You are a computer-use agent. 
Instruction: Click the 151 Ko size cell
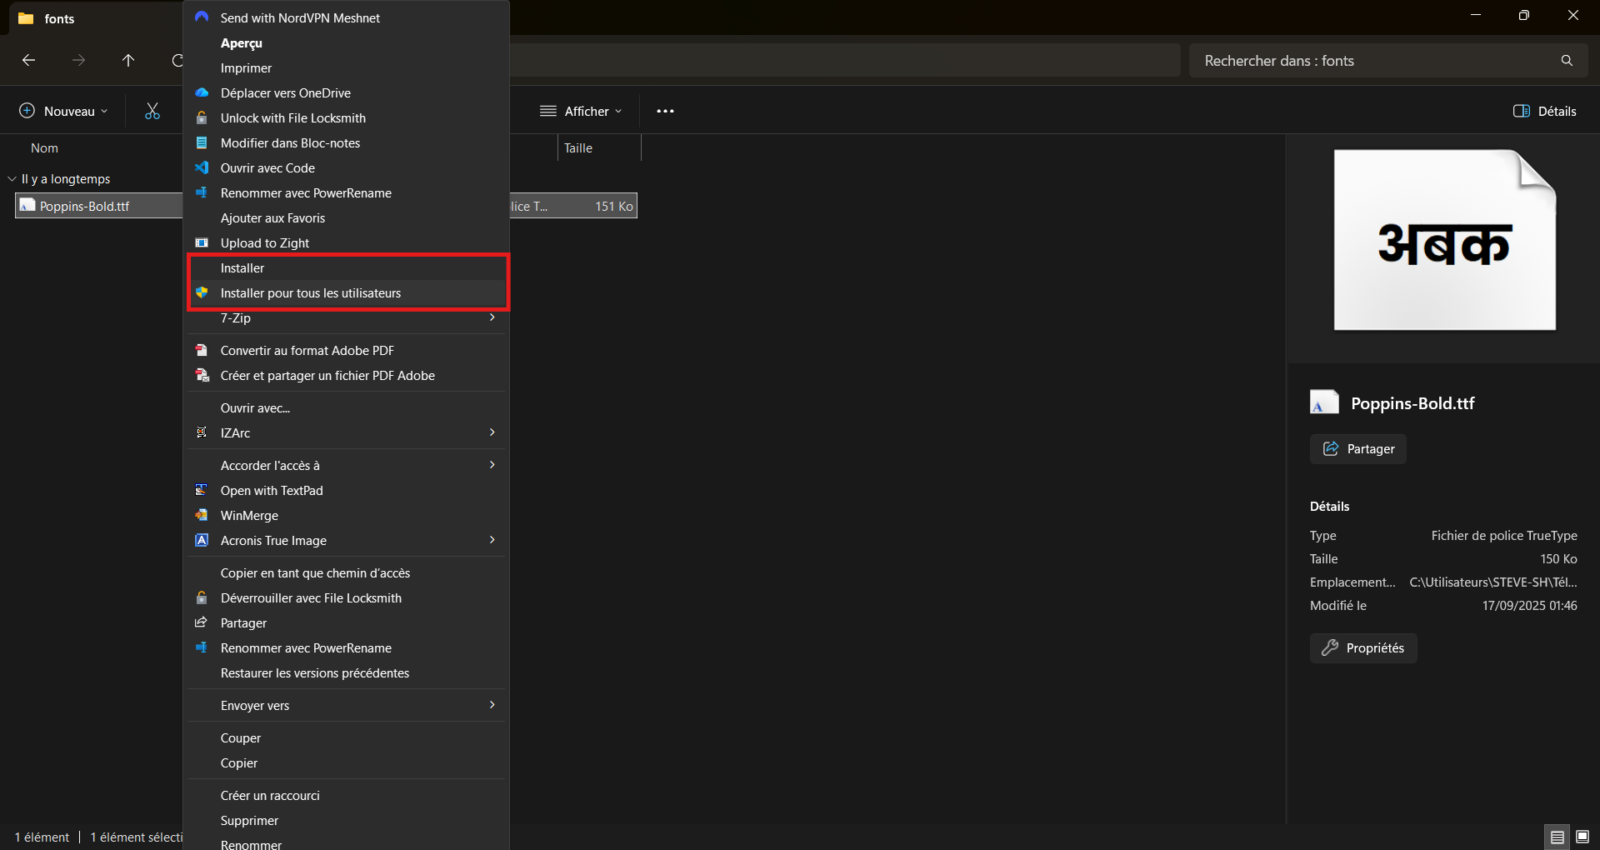(x=614, y=206)
